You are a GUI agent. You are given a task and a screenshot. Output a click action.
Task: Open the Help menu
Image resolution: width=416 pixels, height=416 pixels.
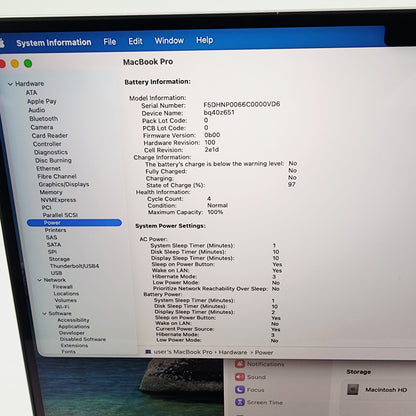pos(205,40)
